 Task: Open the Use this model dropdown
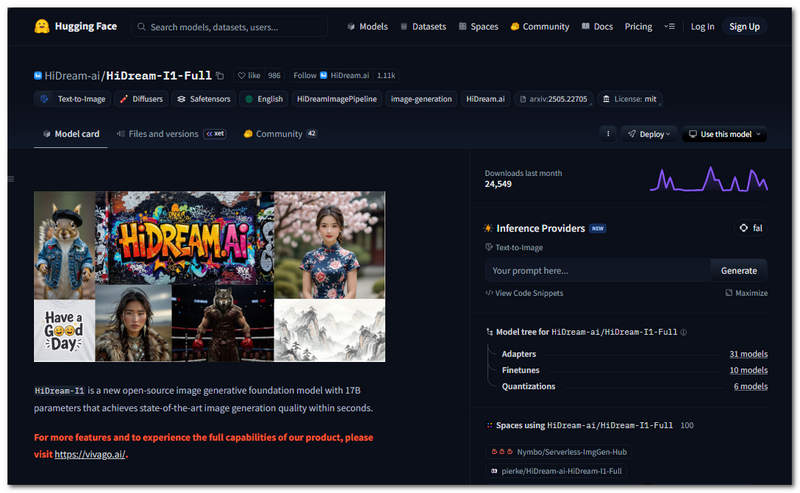(x=724, y=134)
